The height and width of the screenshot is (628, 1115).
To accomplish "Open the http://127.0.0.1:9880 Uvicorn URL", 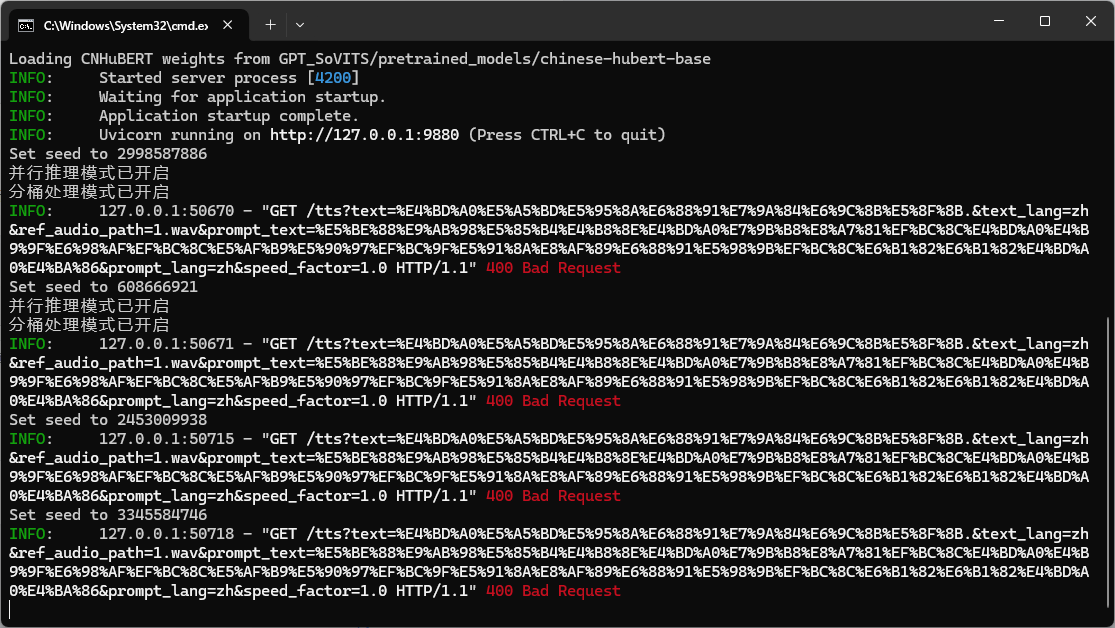I will (365, 135).
